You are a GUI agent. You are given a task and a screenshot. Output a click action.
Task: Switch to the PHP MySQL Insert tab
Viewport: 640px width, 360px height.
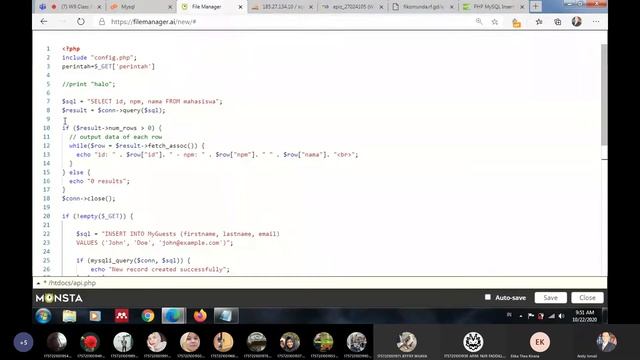tap(493, 7)
